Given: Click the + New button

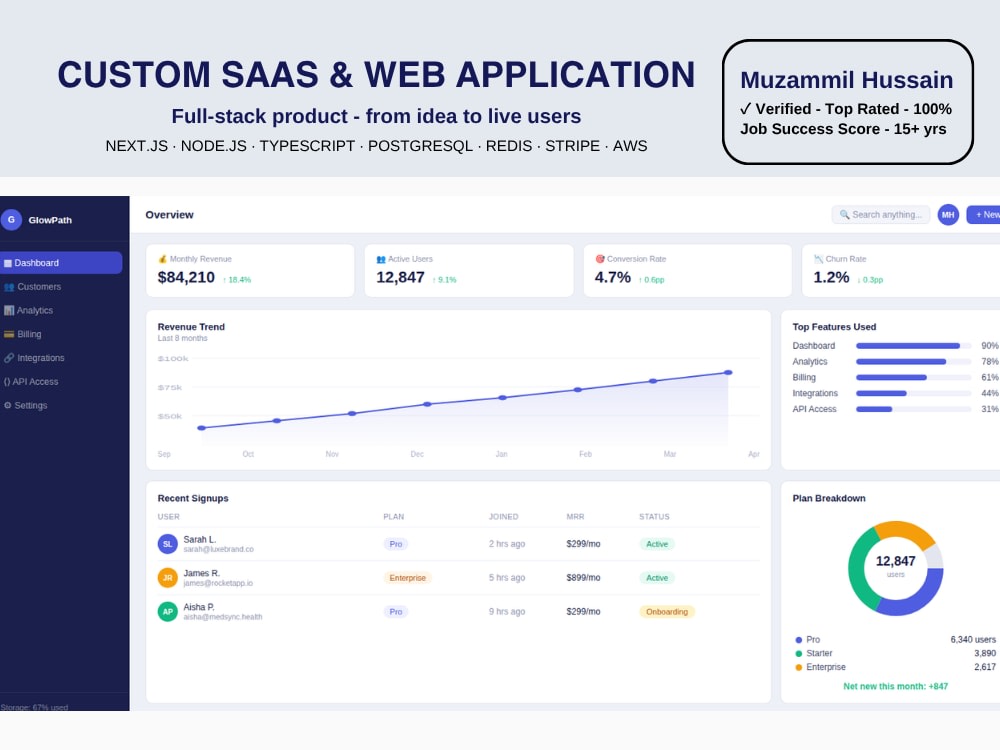Looking at the screenshot, I should click(x=983, y=215).
